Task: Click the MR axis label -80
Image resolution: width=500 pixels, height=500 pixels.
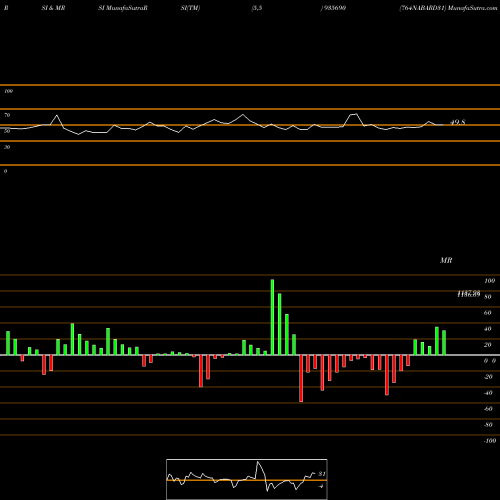Action: [x=488, y=425]
